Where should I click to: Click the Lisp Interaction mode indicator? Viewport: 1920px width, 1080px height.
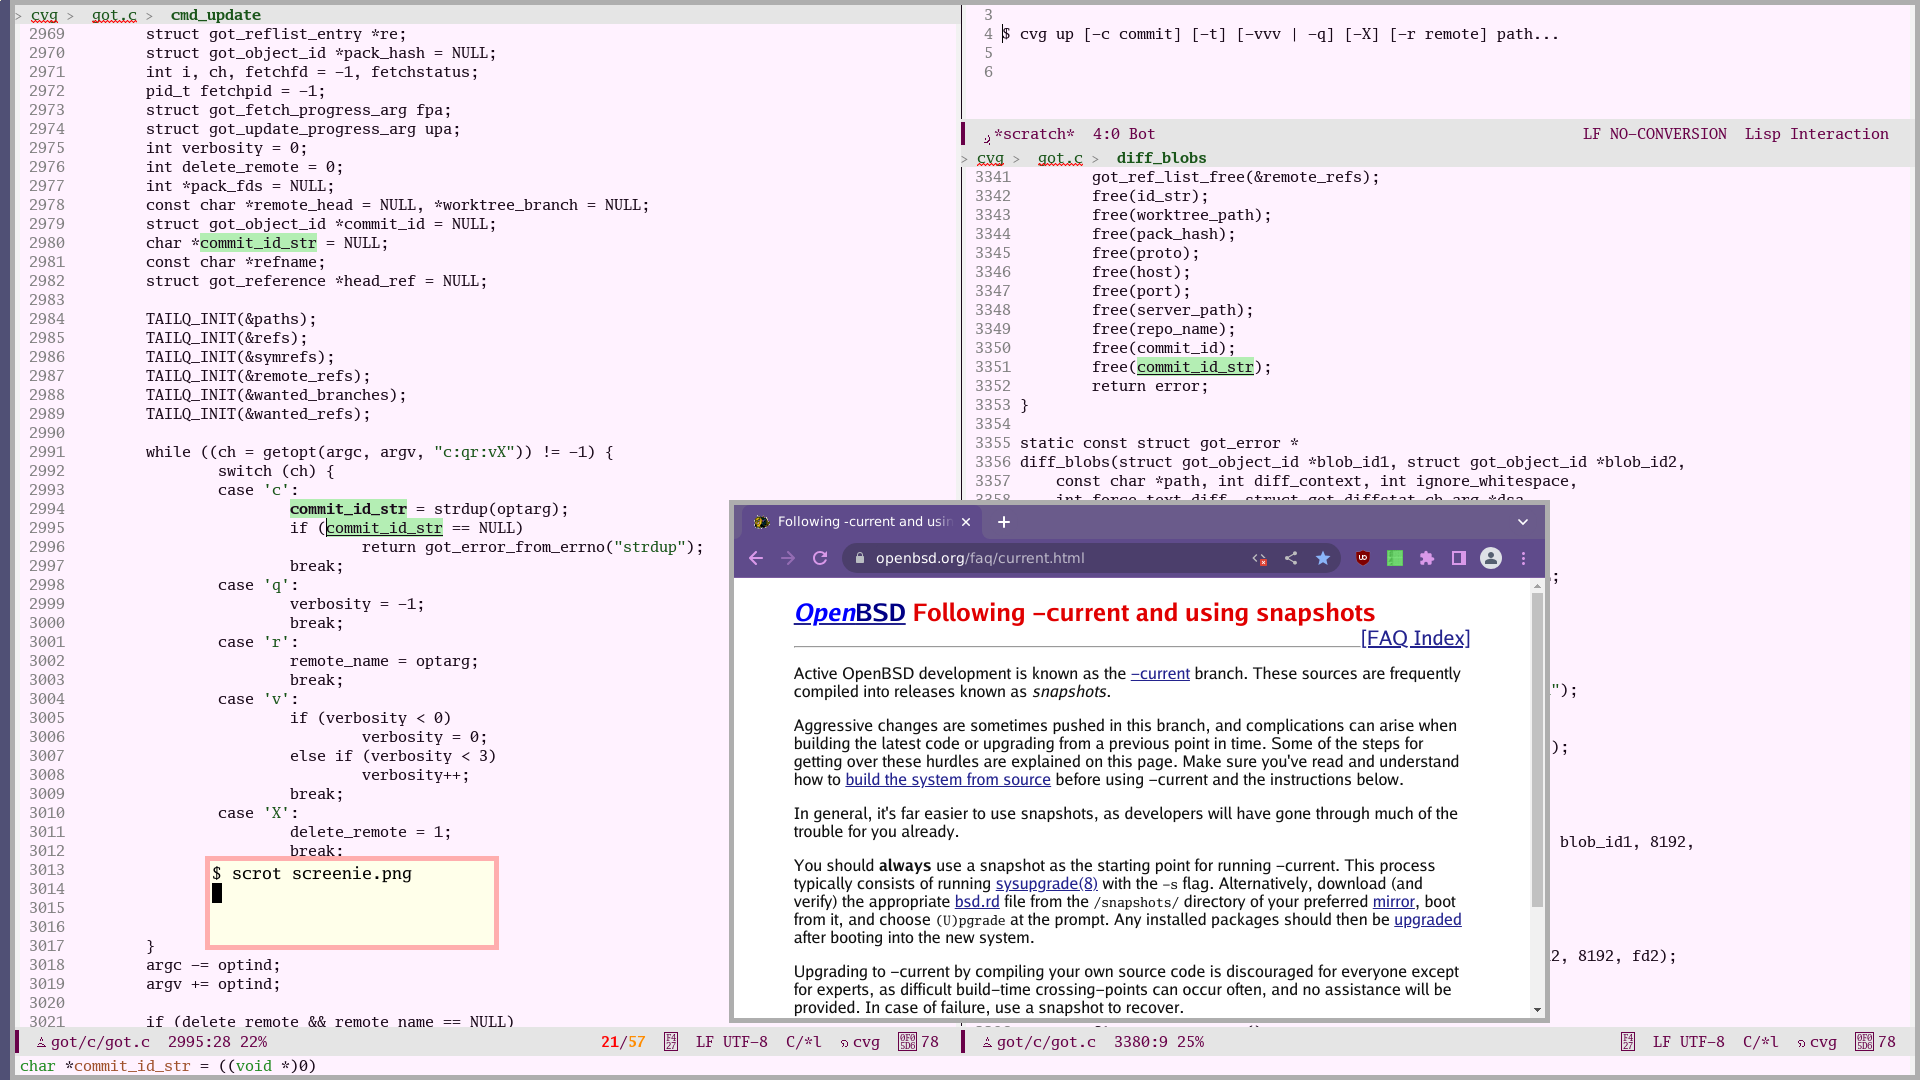point(1817,134)
